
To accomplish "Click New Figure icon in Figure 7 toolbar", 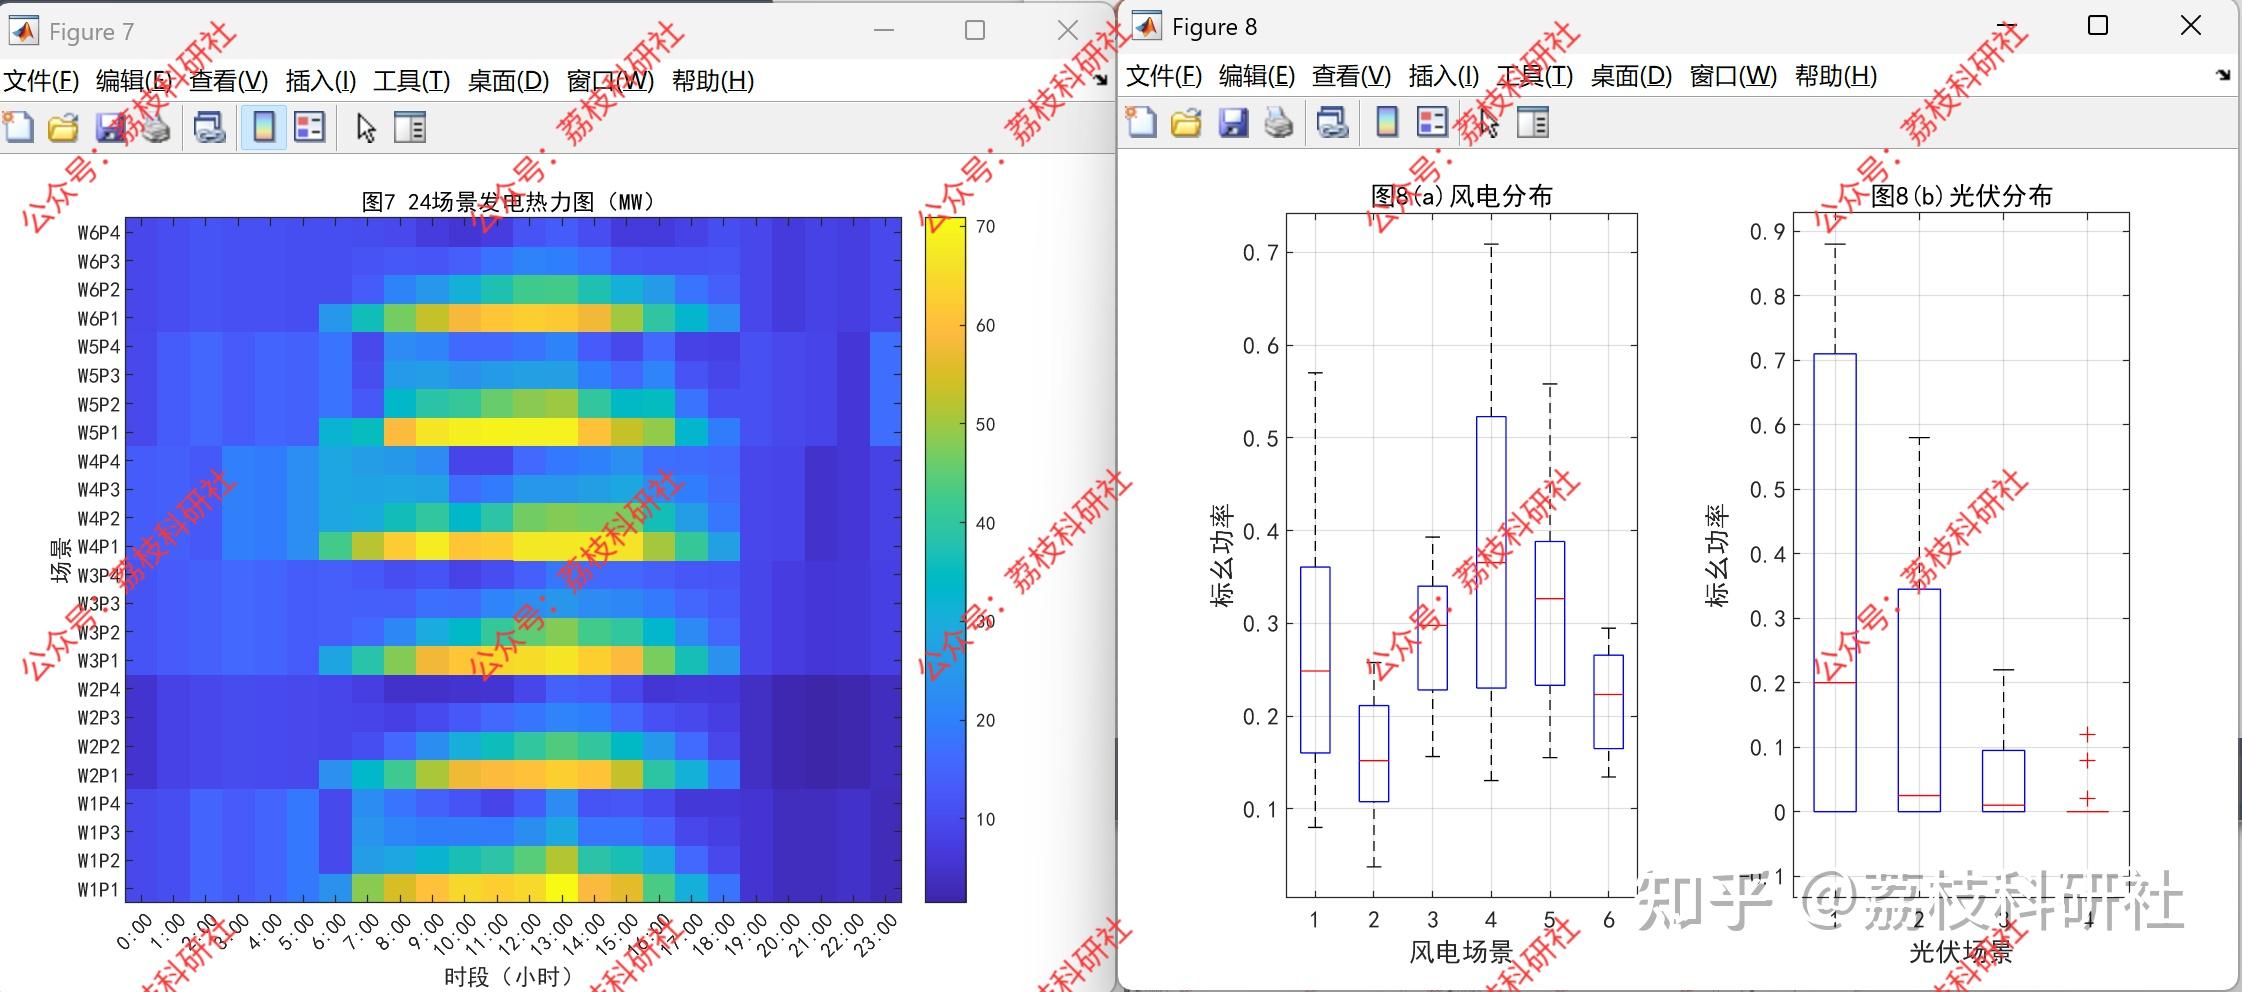I will (19, 127).
